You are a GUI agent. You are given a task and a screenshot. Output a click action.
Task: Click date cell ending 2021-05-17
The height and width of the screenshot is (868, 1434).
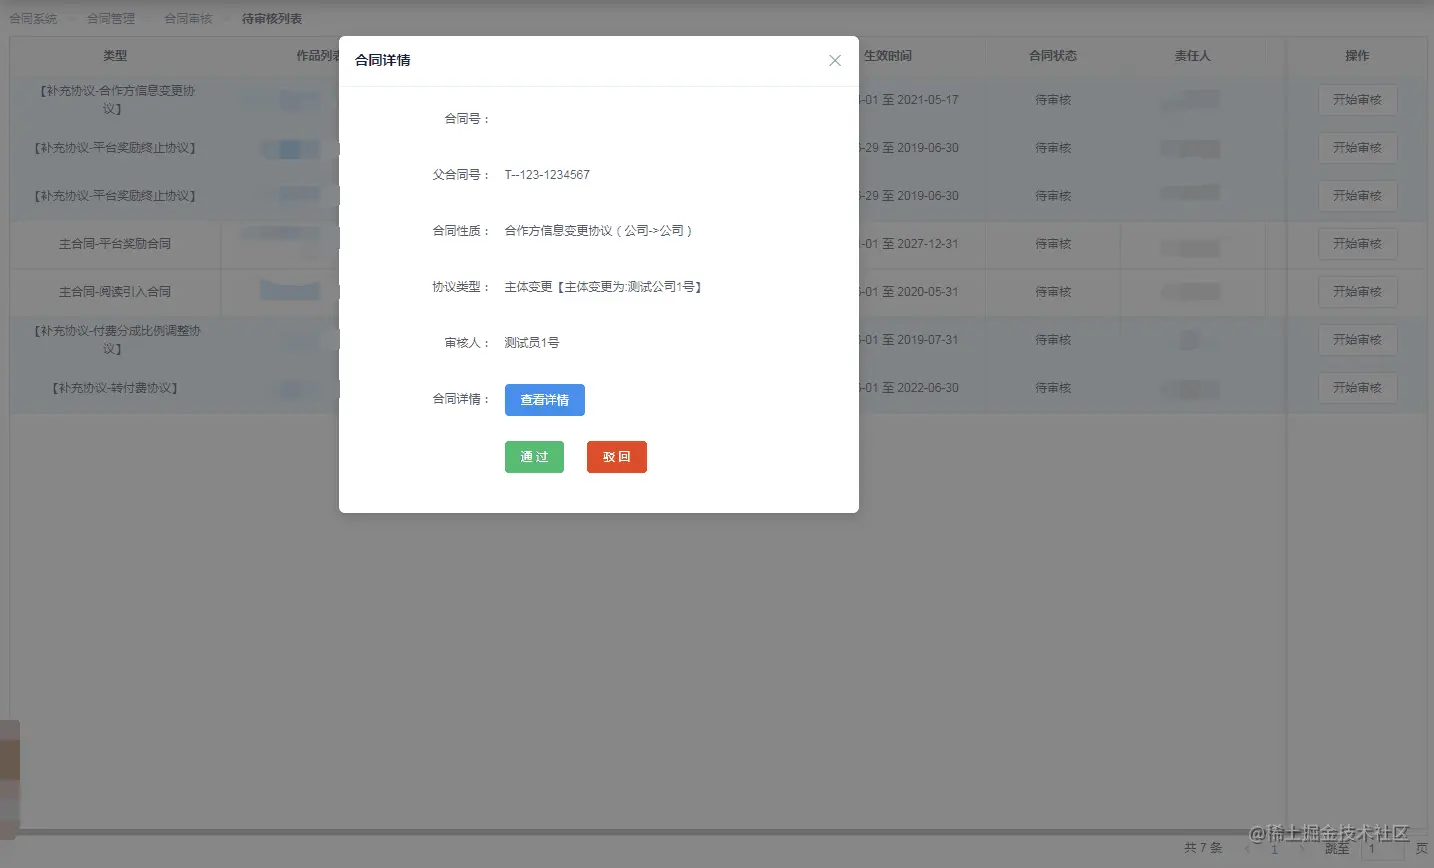[x=909, y=100]
